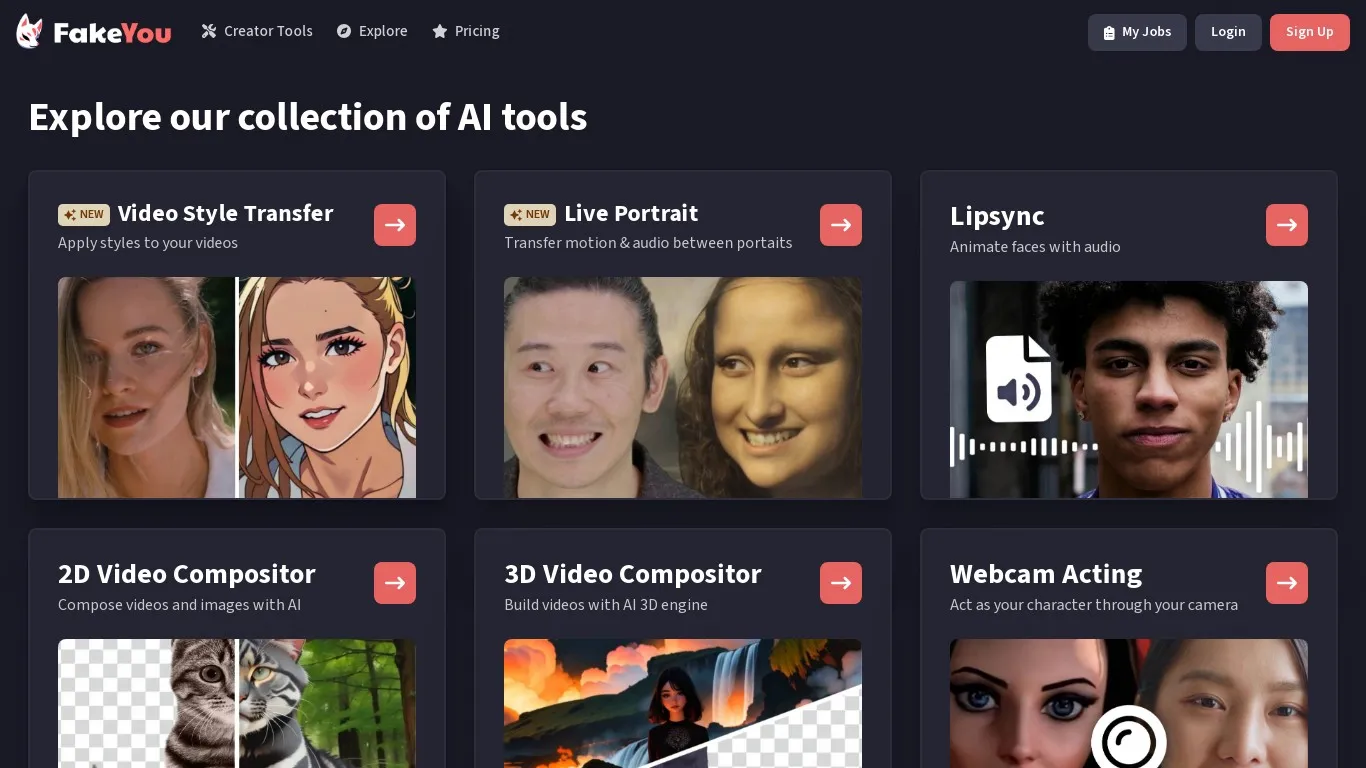Click the sparkle NEW badge on Video Style Transfer
Screen dimensions: 1366x768
pyautogui.click(x=84, y=214)
